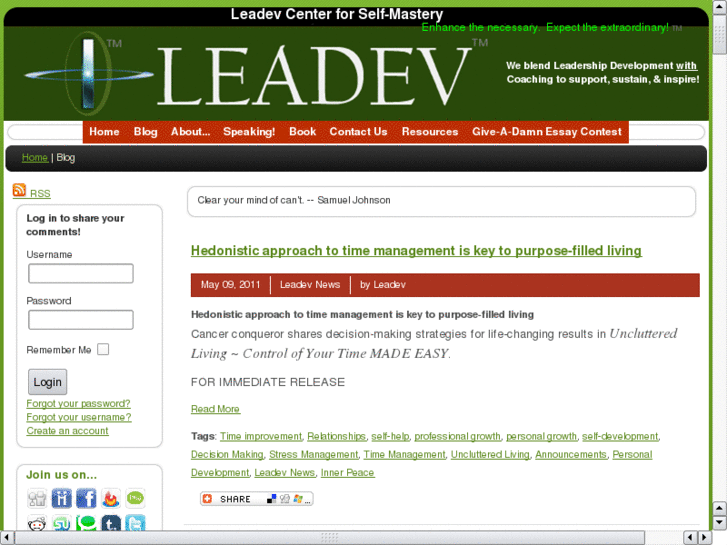Screen dimensions: 727x545
Task: Open Forgot your password? link
Action: pyautogui.click(x=78, y=404)
